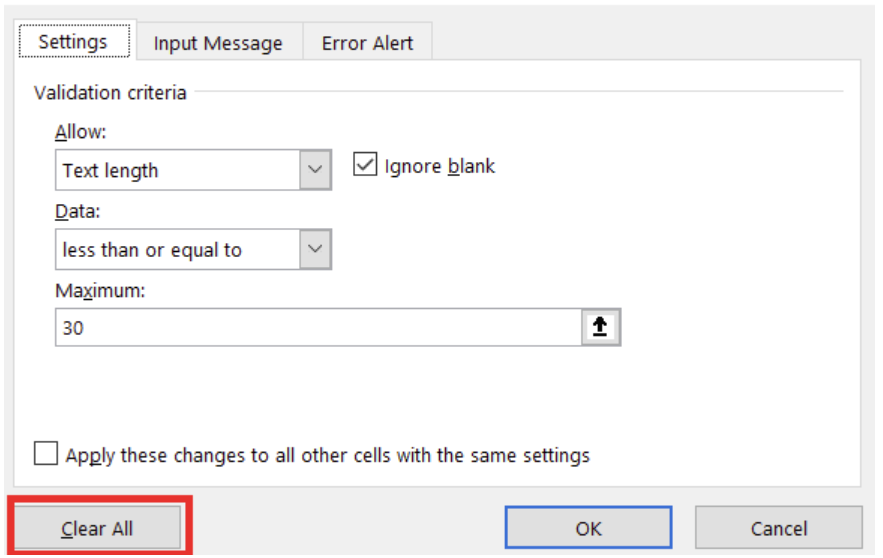Switch to the Input Message tab

[218, 43]
